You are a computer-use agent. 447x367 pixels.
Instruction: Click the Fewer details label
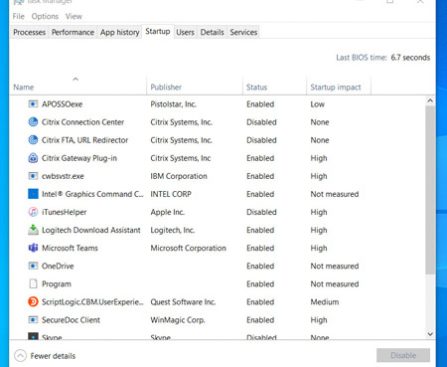click(53, 356)
